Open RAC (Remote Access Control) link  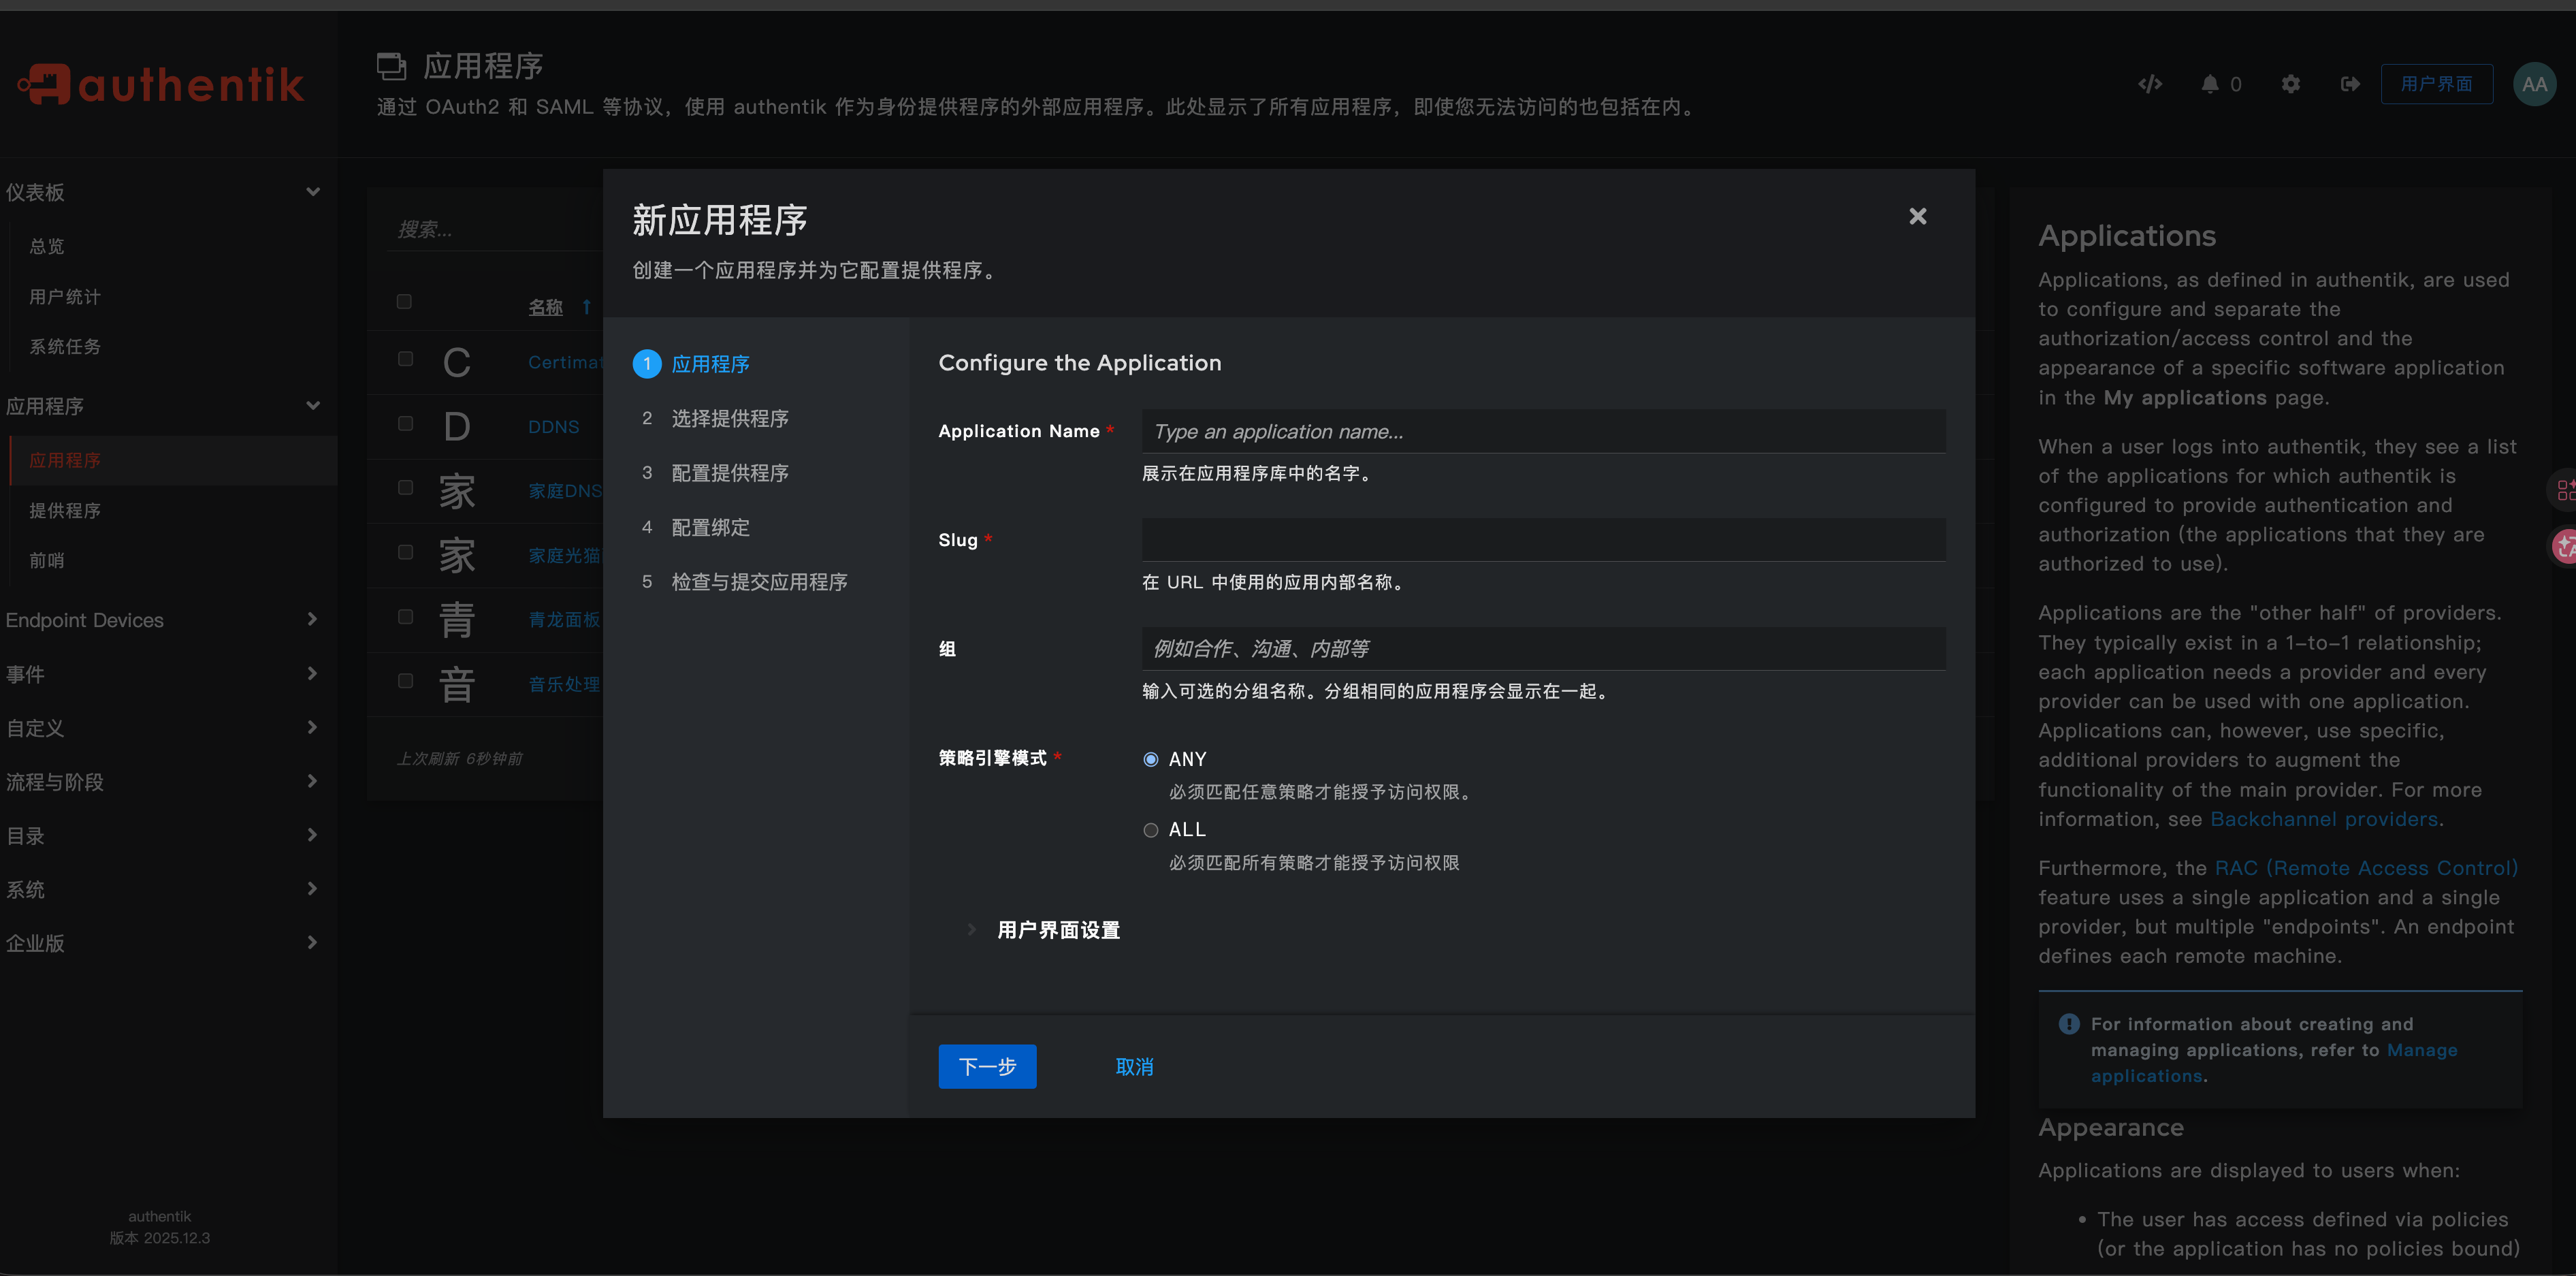pyautogui.click(x=2366, y=868)
